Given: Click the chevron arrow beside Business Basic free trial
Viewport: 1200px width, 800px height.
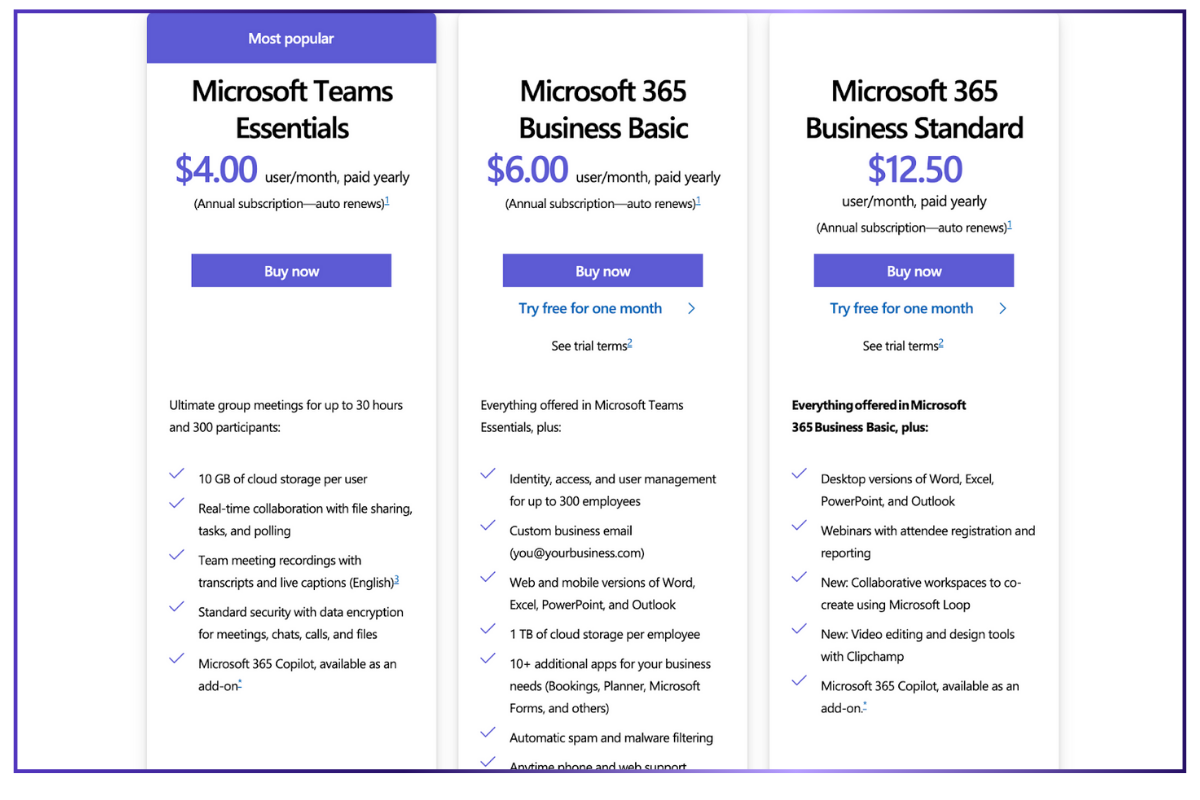Looking at the screenshot, I should (x=691, y=309).
